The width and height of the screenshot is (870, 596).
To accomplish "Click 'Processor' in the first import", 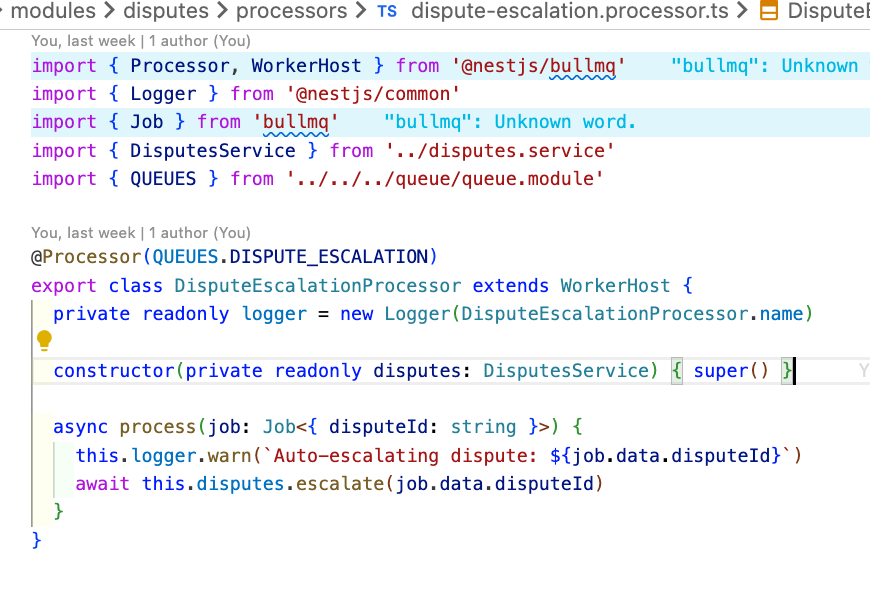I will pyautogui.click(x=180, y=66).
